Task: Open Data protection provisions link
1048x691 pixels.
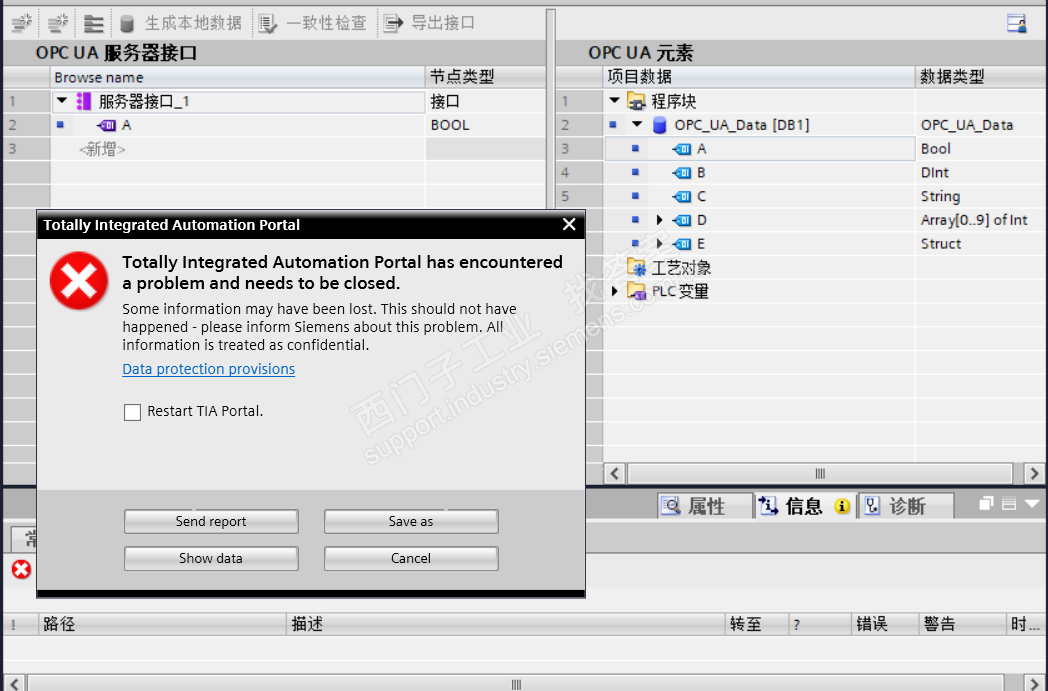Action: 209,369
